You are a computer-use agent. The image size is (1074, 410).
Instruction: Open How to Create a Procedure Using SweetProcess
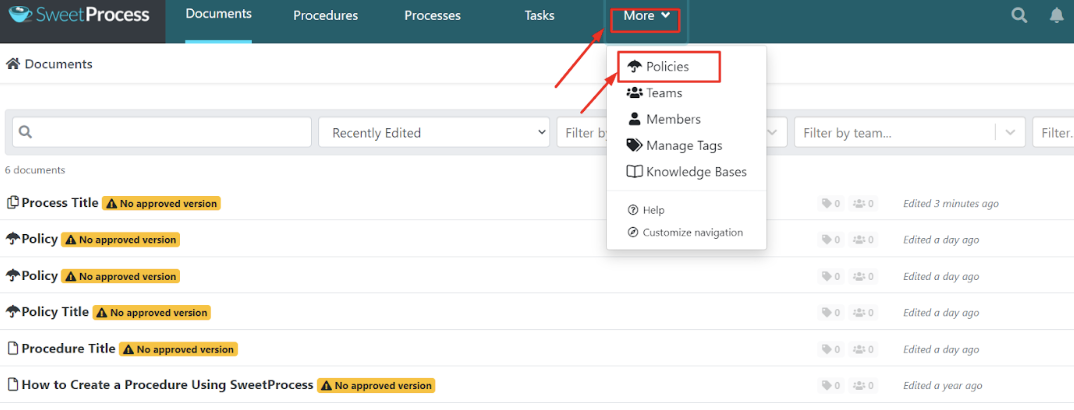(x=168, y=385)
